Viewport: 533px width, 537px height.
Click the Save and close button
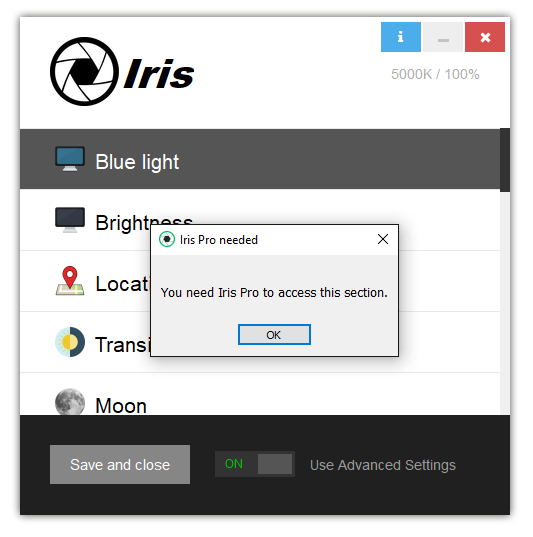pyautogui.click(x=120, y=464)
